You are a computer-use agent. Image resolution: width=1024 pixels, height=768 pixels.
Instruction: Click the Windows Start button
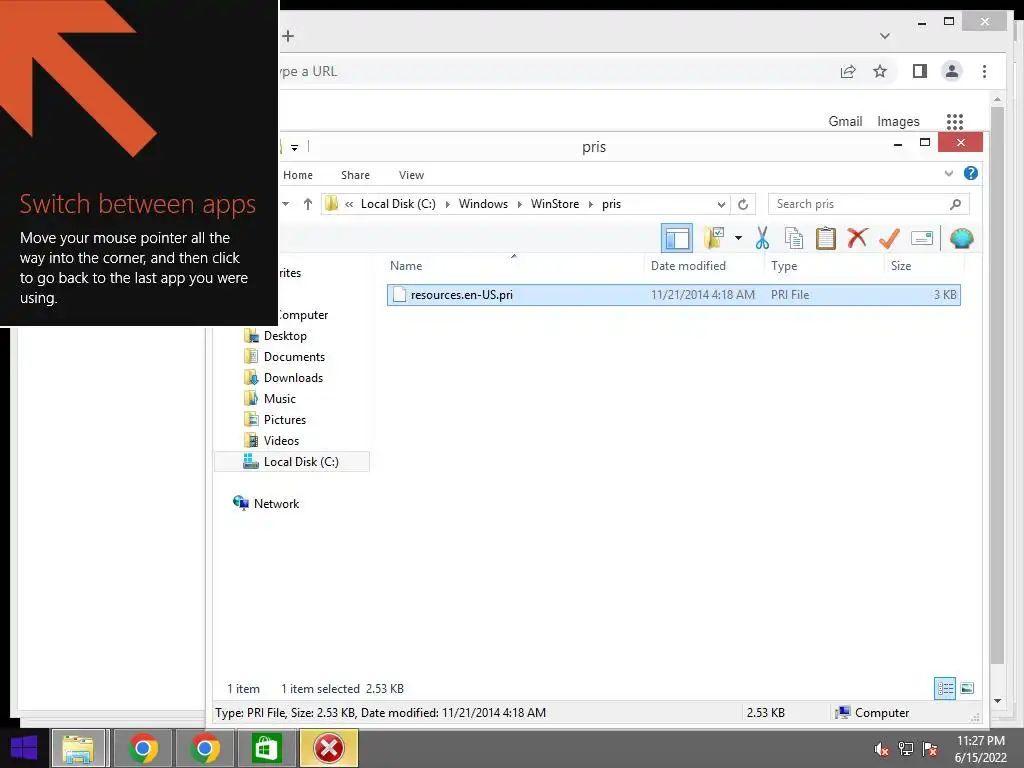24,748
